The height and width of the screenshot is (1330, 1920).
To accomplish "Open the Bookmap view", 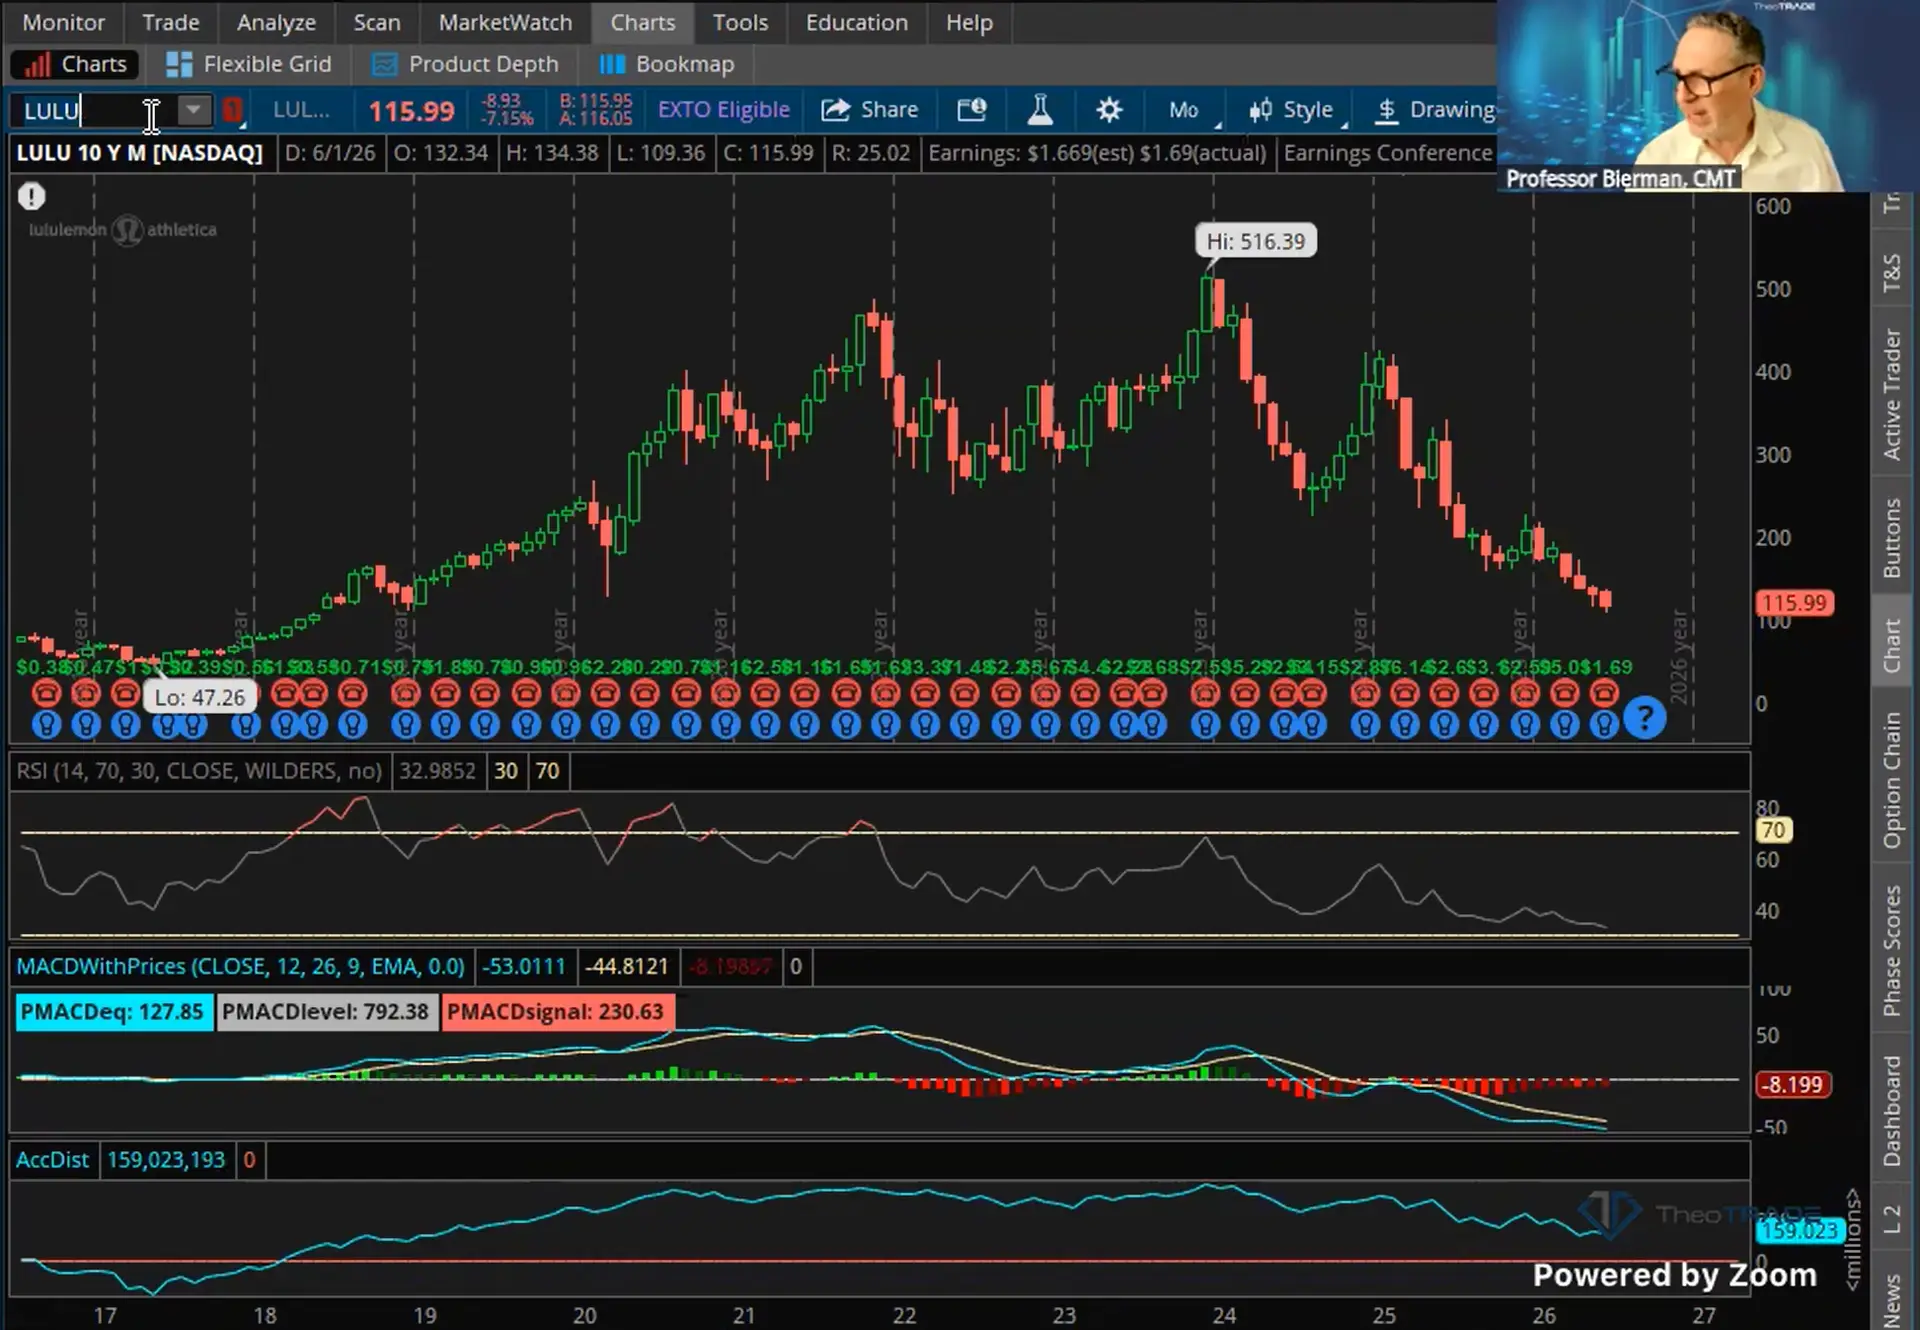I will click(x=667, y=64).
